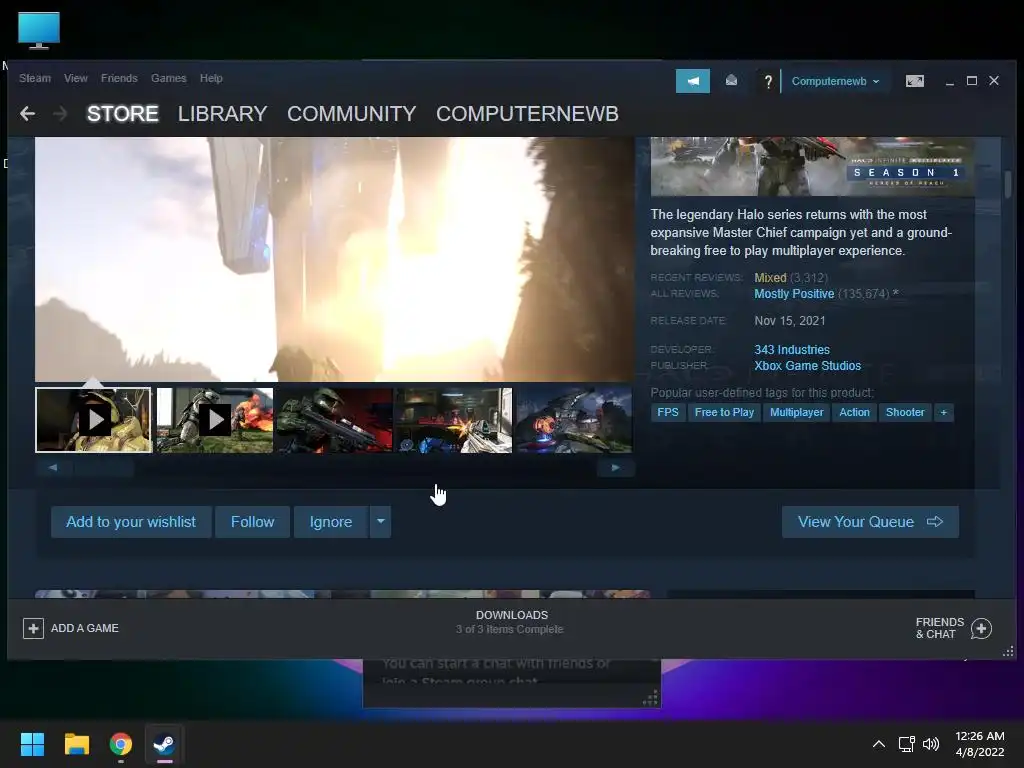The height and width of the screenshot is (768, 1024).
Task: Select the fifth screenshot thumbnail
Action: (x=574, y=420)
